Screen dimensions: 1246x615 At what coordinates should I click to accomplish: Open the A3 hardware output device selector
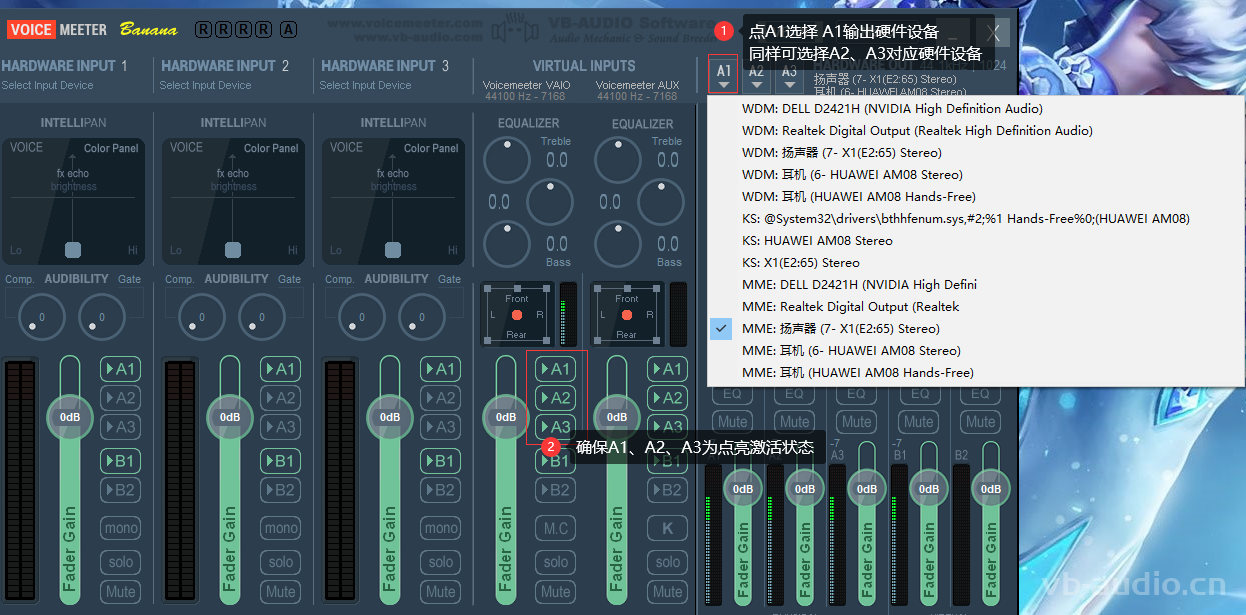point(789,75)
